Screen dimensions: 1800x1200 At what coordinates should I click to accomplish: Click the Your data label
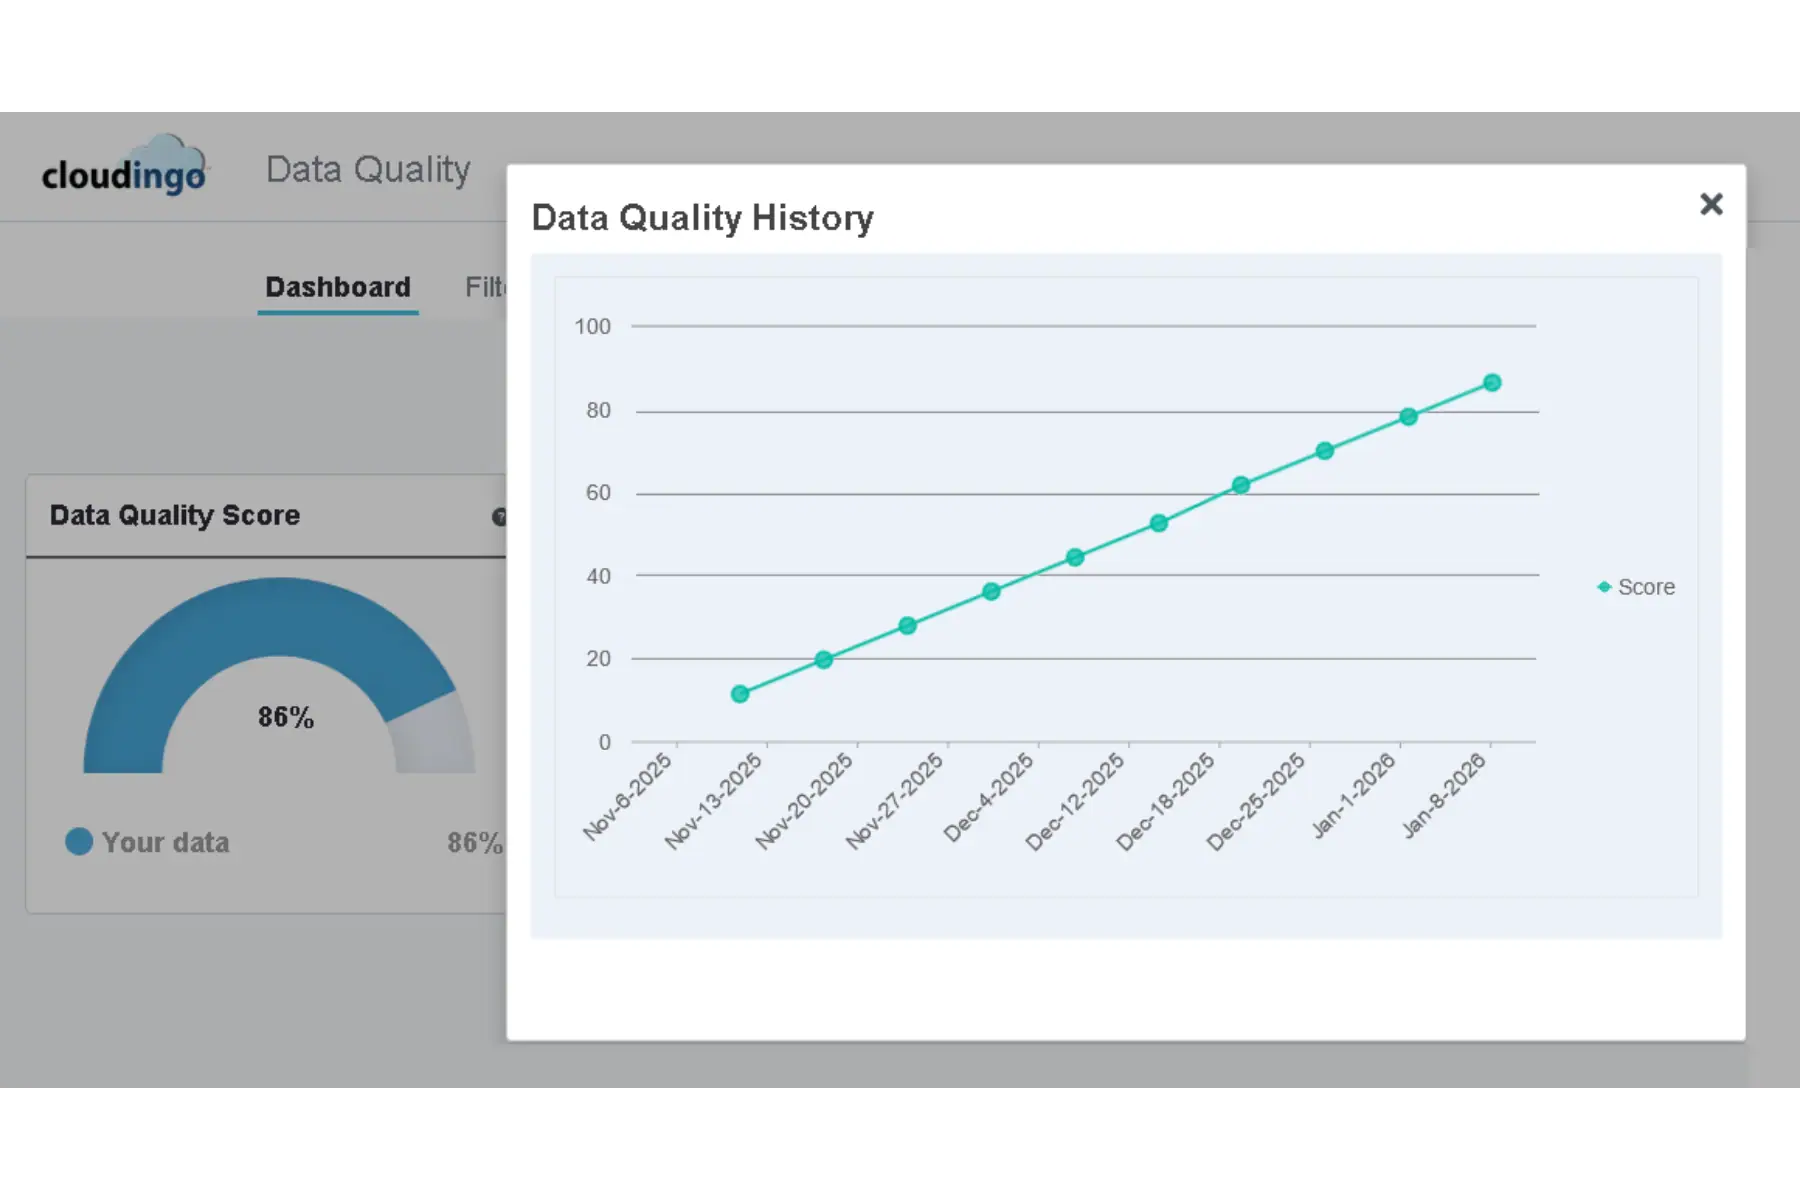pyautogui.click(x=166, y=843)
